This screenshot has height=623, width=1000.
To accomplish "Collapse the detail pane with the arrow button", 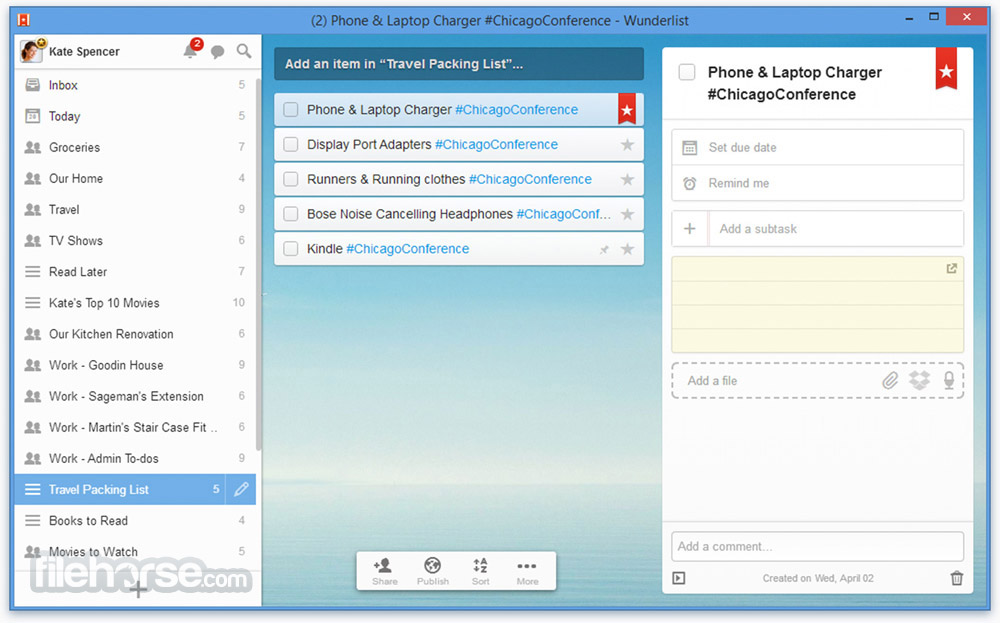I will (679, 578).
